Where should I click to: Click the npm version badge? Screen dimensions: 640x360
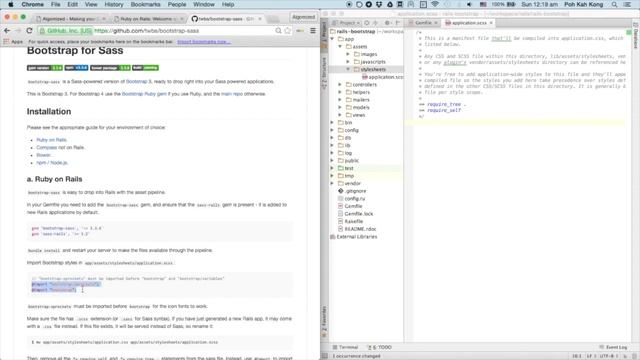pos(76,68)
